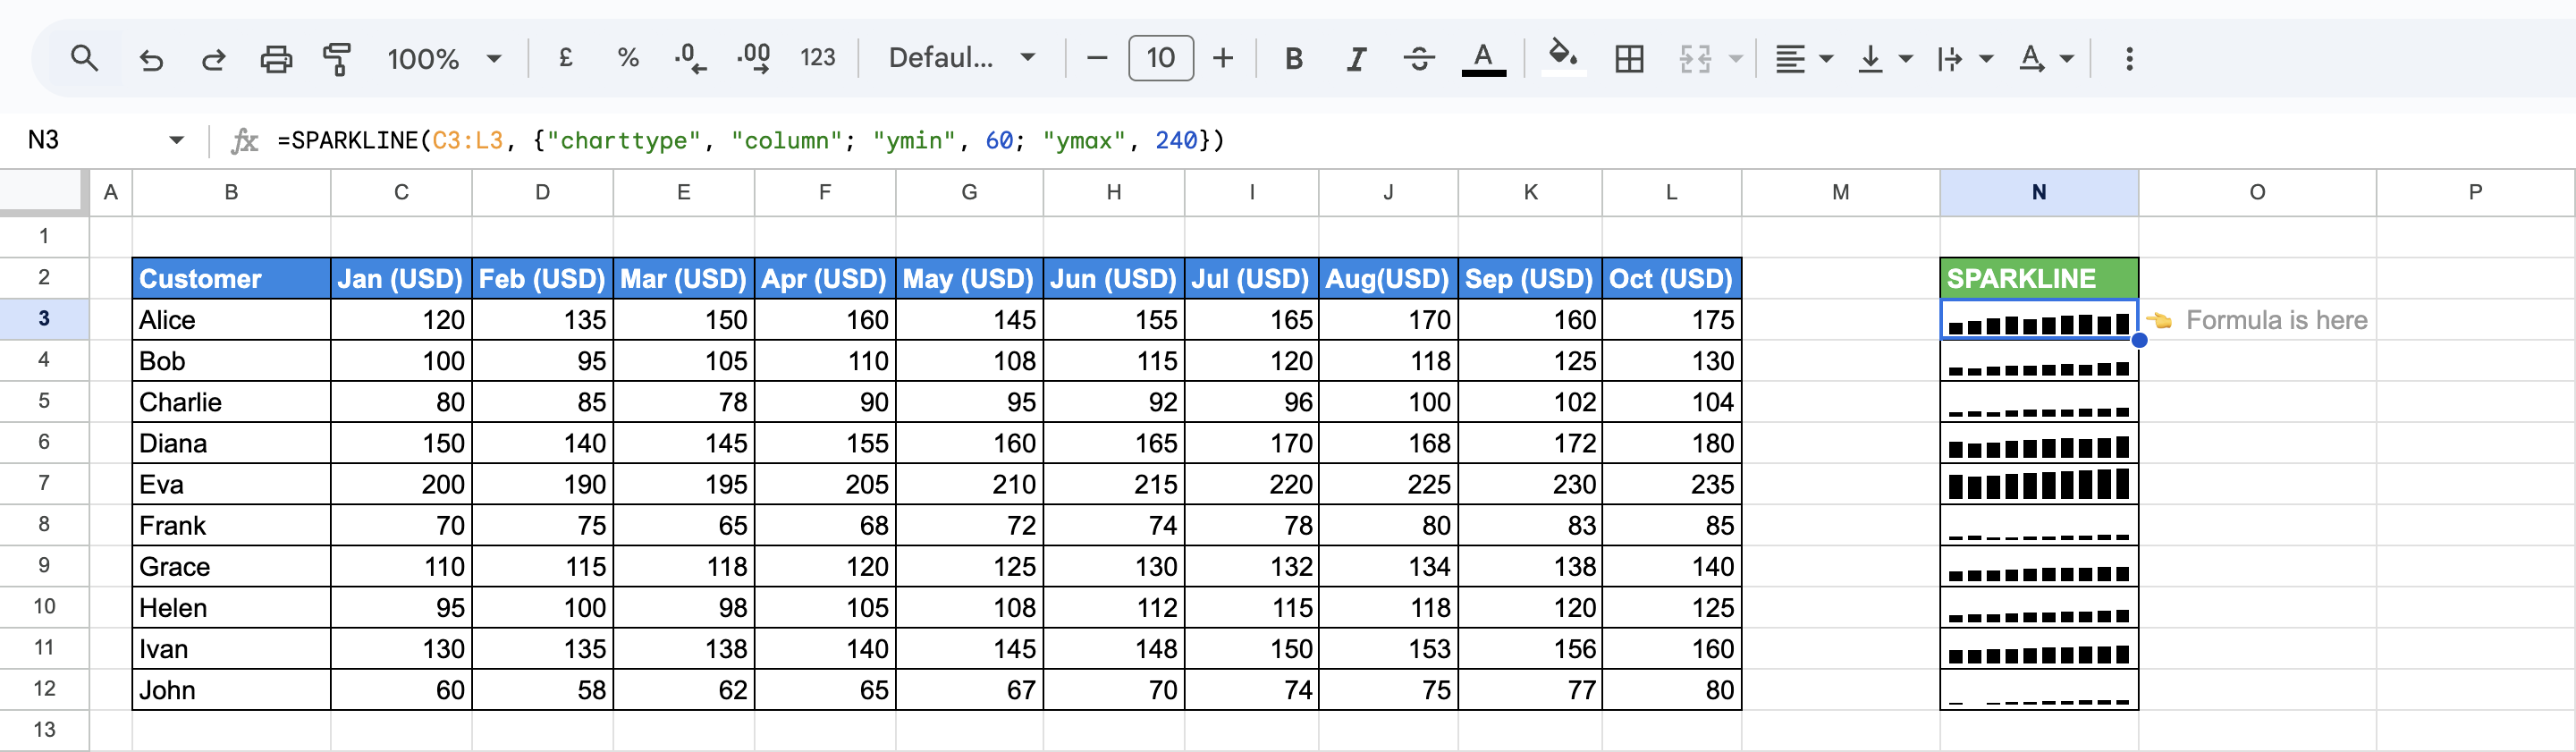
Task: Select row 7 header
Action: [44, 483]
